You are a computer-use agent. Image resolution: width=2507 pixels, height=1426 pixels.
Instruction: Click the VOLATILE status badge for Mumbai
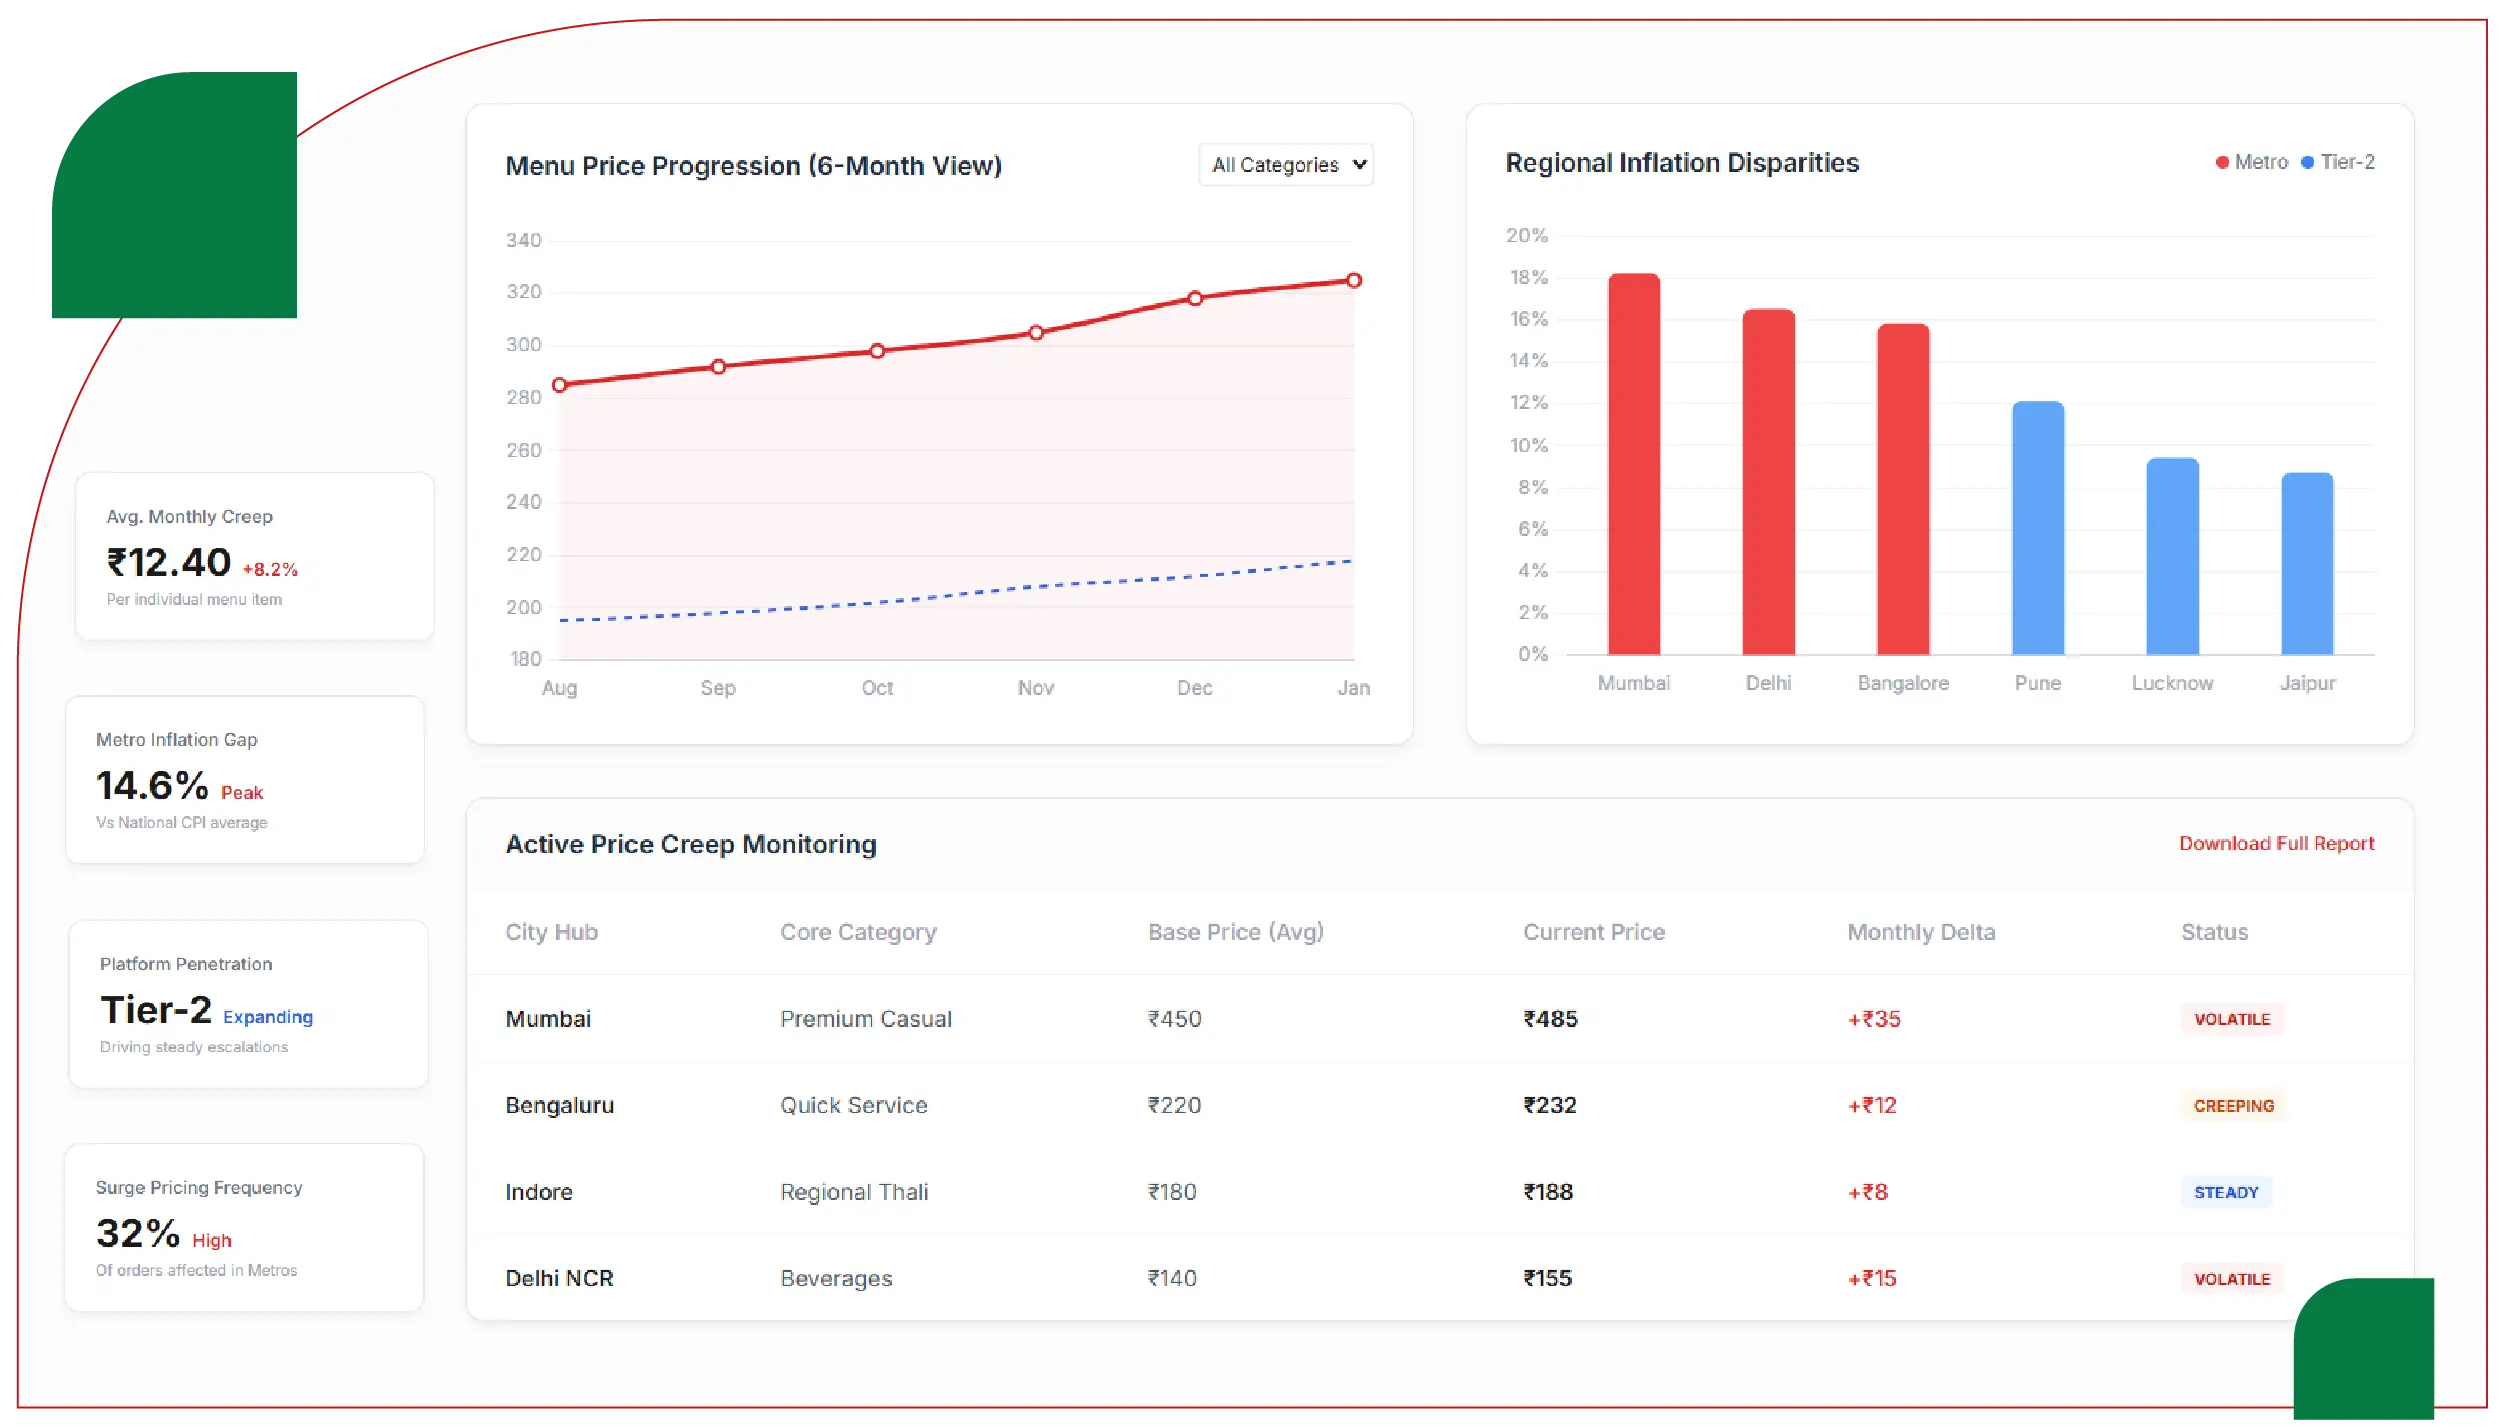[2231, 1019]
